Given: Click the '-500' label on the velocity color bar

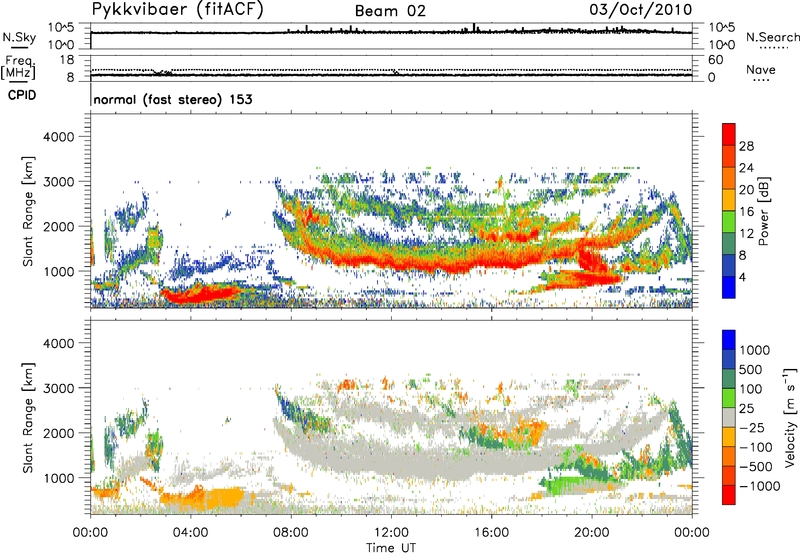Looking at the screenshot, I should (x=755, y=466).
